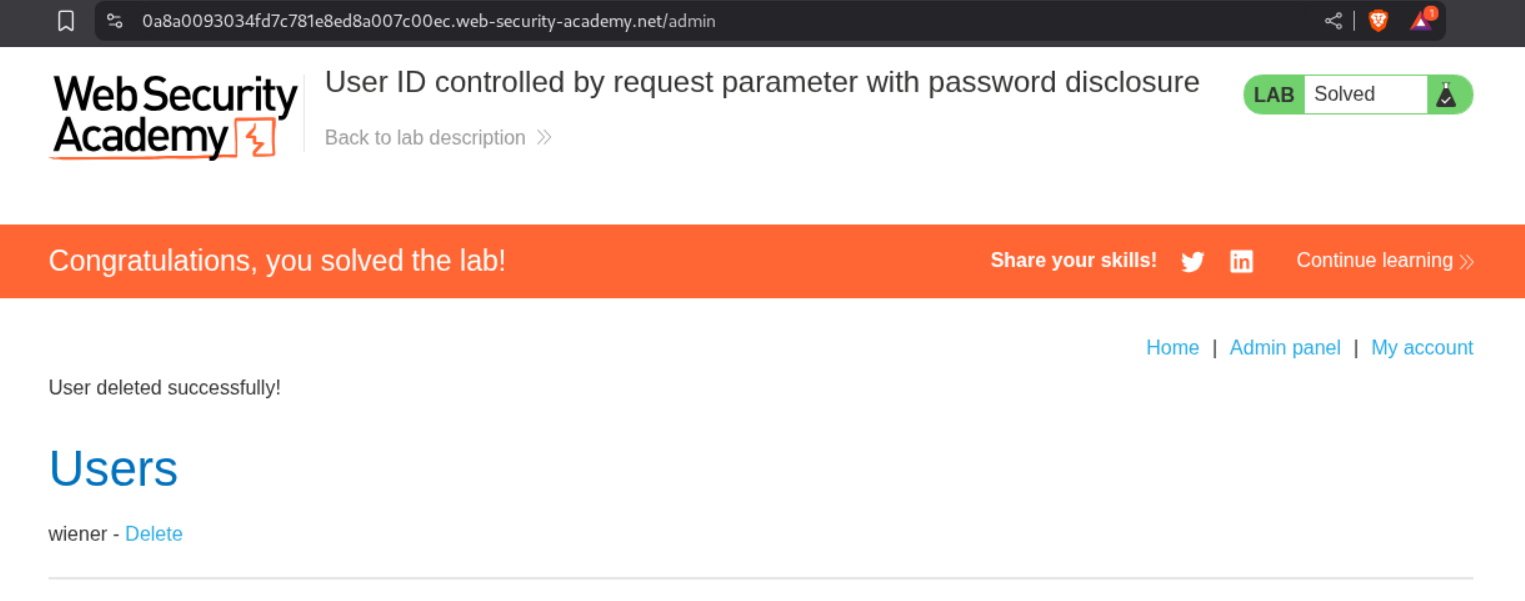Click the bookmark icon in the browser toolbar

[66, 21]
